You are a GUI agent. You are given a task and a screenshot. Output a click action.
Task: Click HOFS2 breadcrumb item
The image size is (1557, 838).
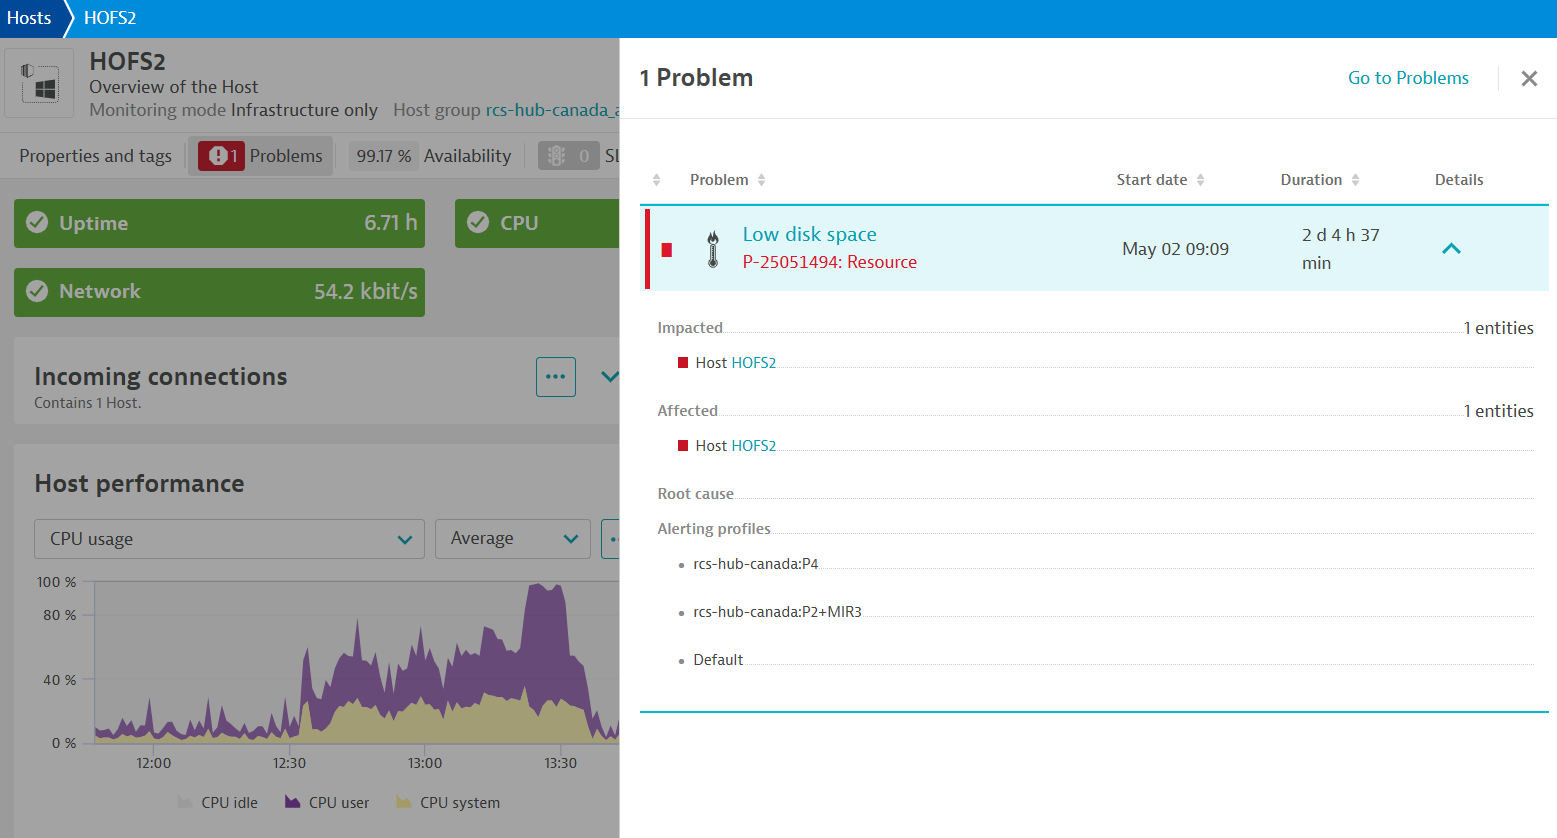110,18
